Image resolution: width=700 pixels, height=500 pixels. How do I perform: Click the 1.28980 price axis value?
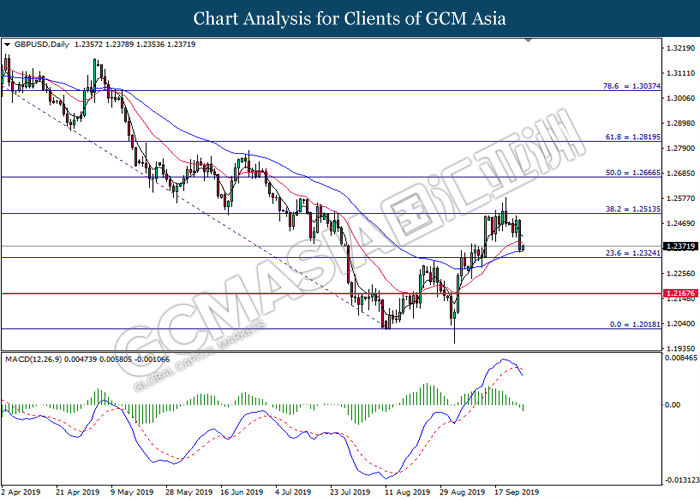pyautogui.click(x=680, y=123)
